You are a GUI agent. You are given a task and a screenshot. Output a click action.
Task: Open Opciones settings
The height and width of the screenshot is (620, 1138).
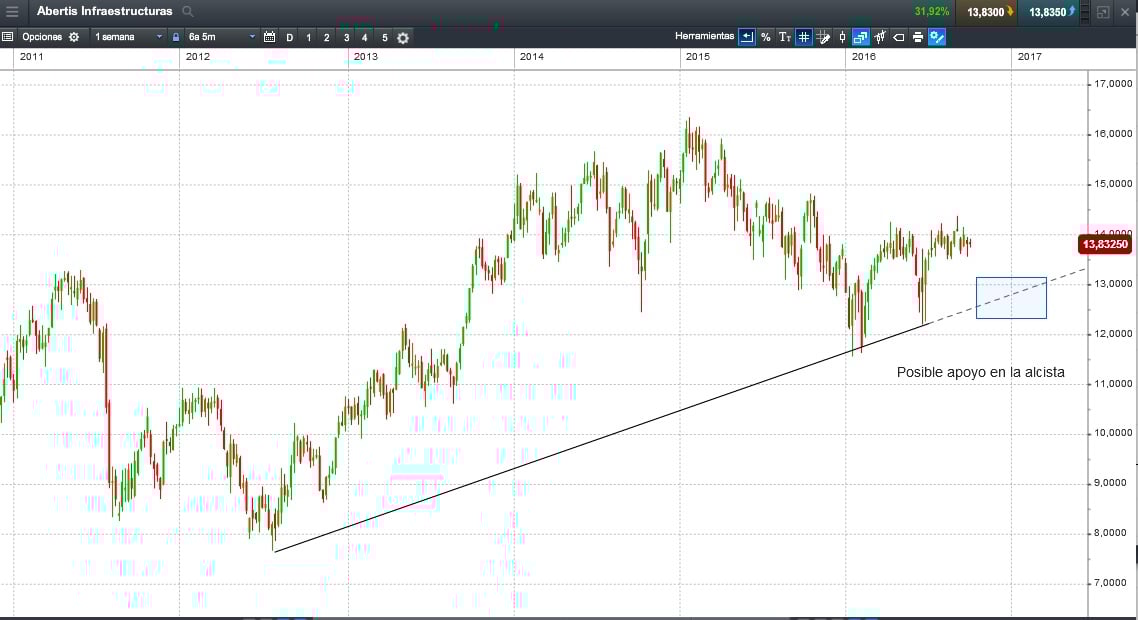(x=50, y=37)
